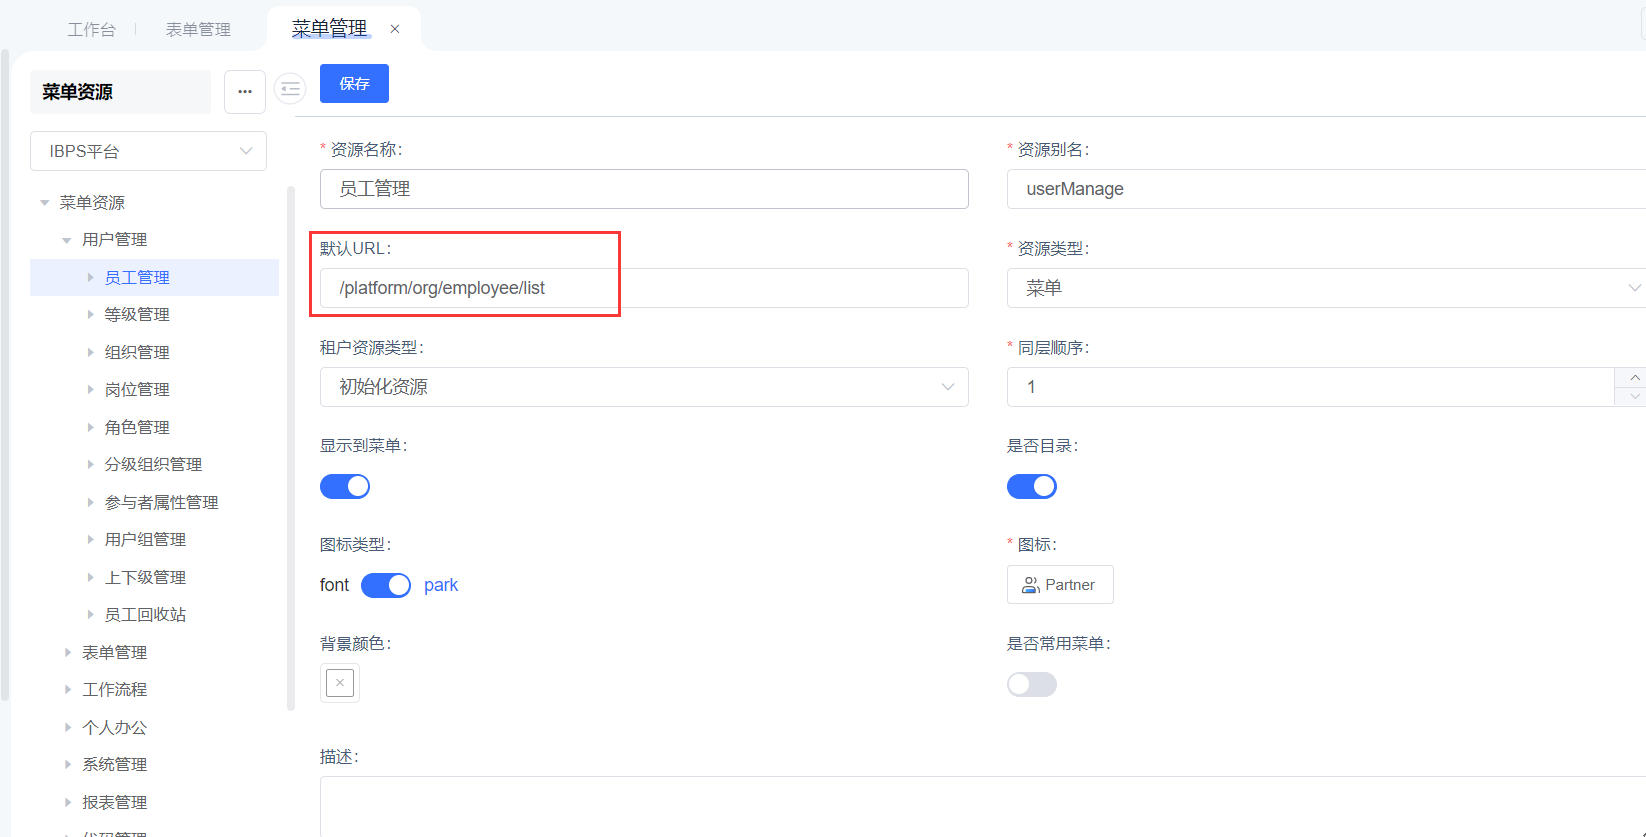Toggle the 显示到菜单 switch

pyautogui.click(x=345, y=487)
